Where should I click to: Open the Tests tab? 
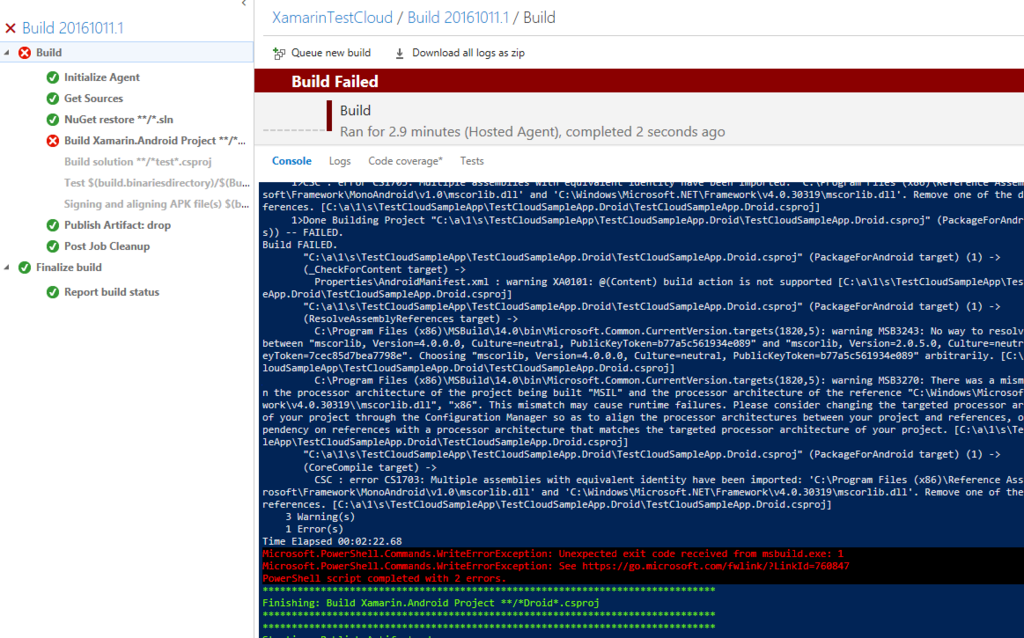click(472, 161)
